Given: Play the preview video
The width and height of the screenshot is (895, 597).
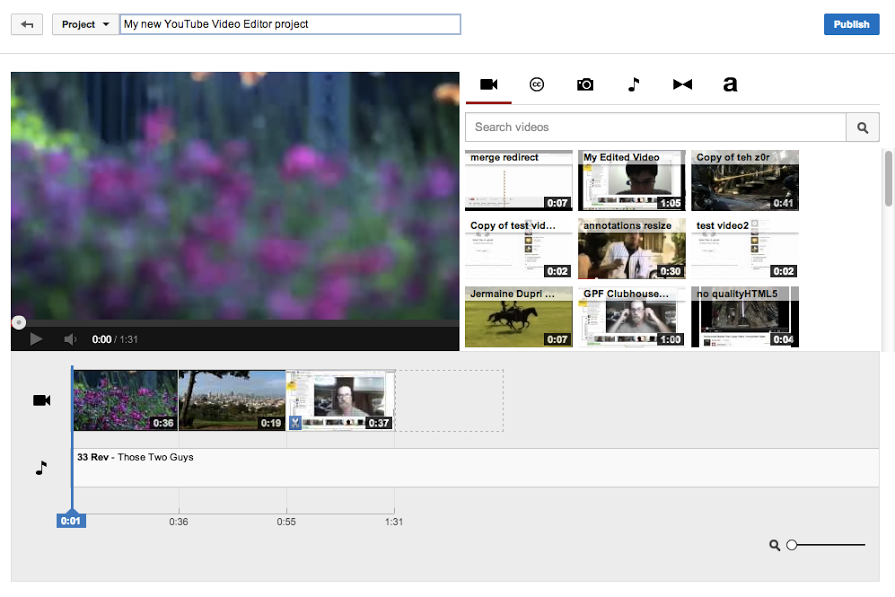Looking at the screenshot, I should pyautogui.click(x=36, y=338).
